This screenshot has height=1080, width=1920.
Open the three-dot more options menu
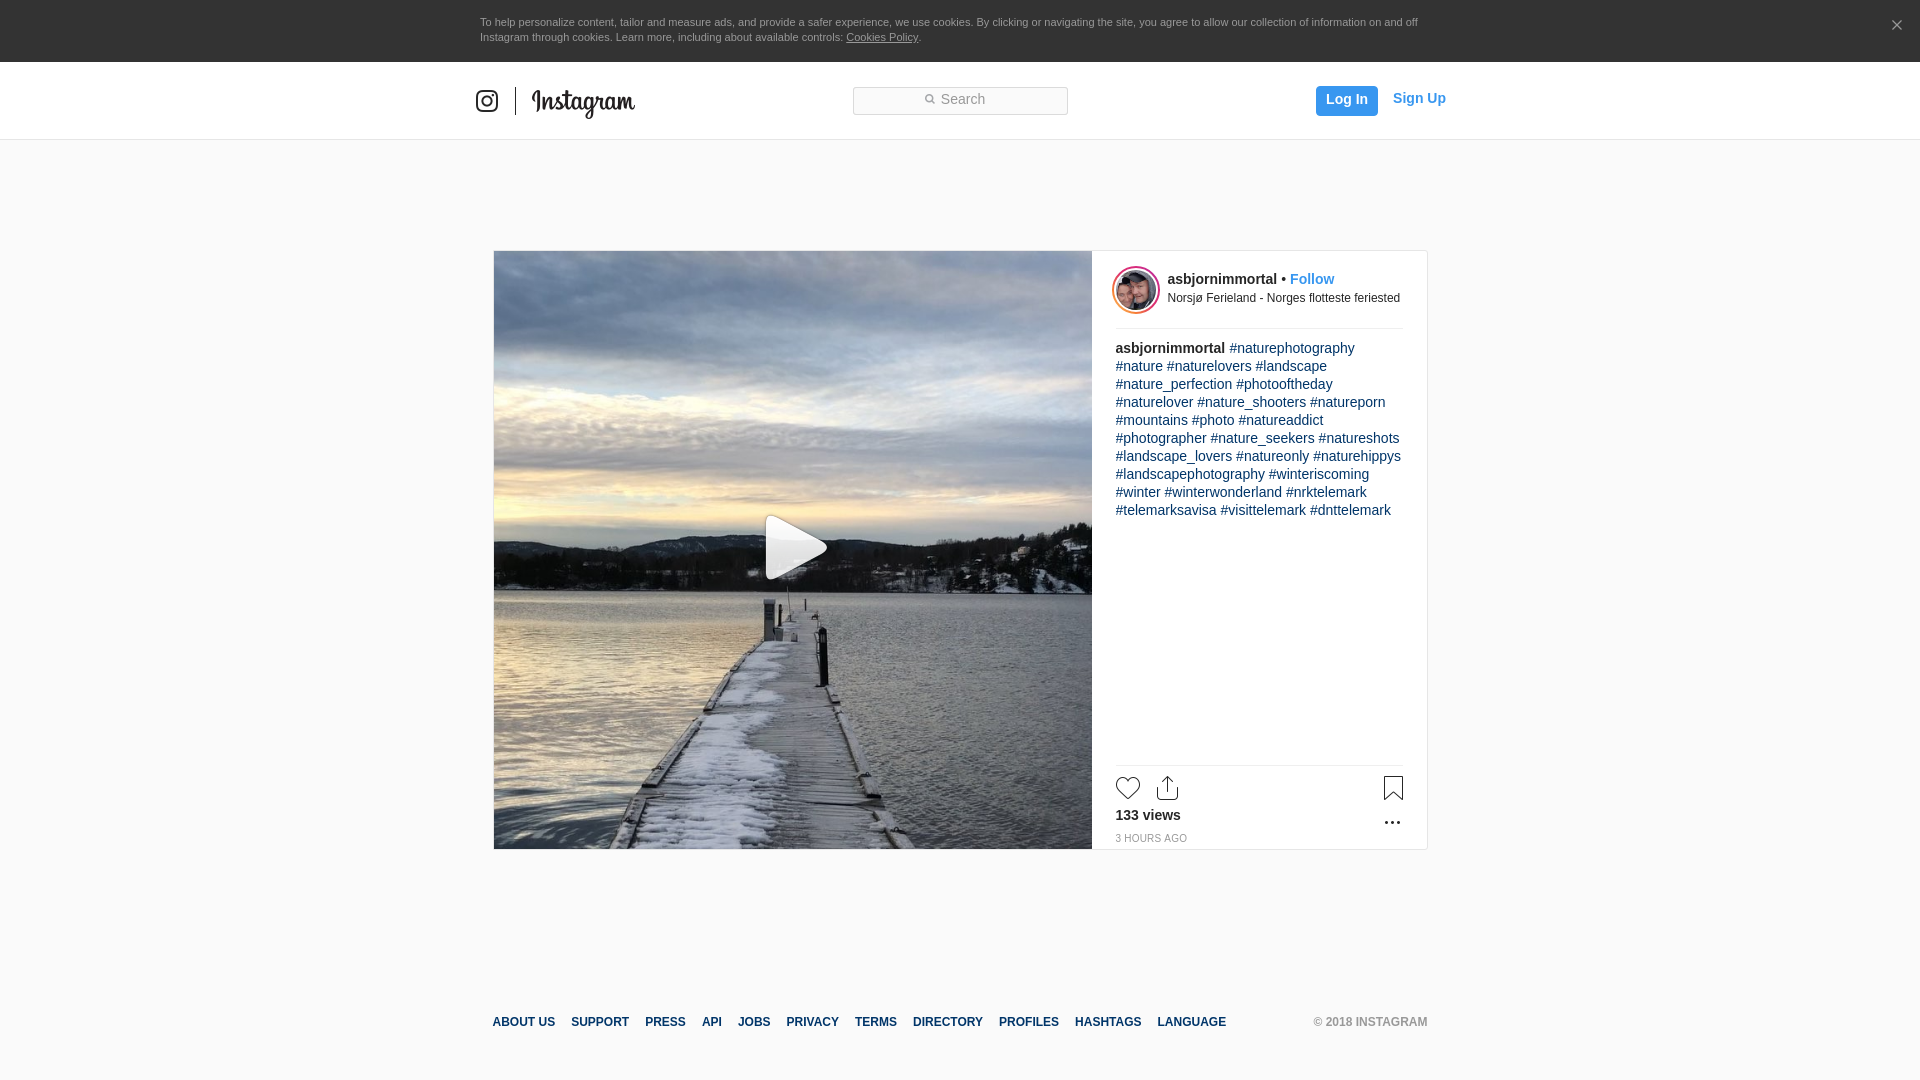(1392, 823)
